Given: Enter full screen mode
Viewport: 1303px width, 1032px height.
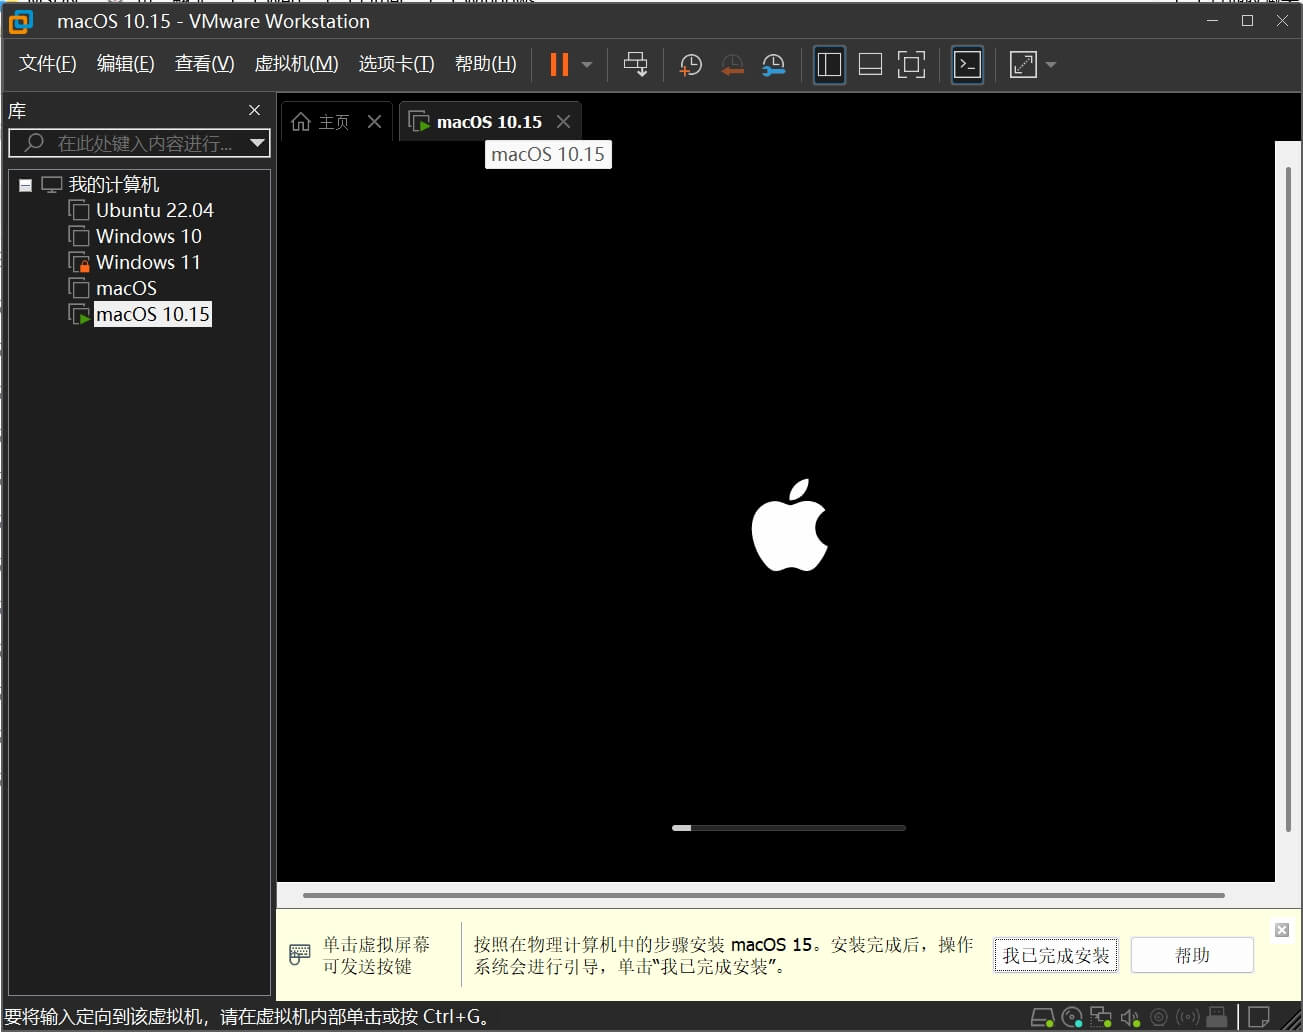Looking at the screenshot, I should [x=911, y=65].
